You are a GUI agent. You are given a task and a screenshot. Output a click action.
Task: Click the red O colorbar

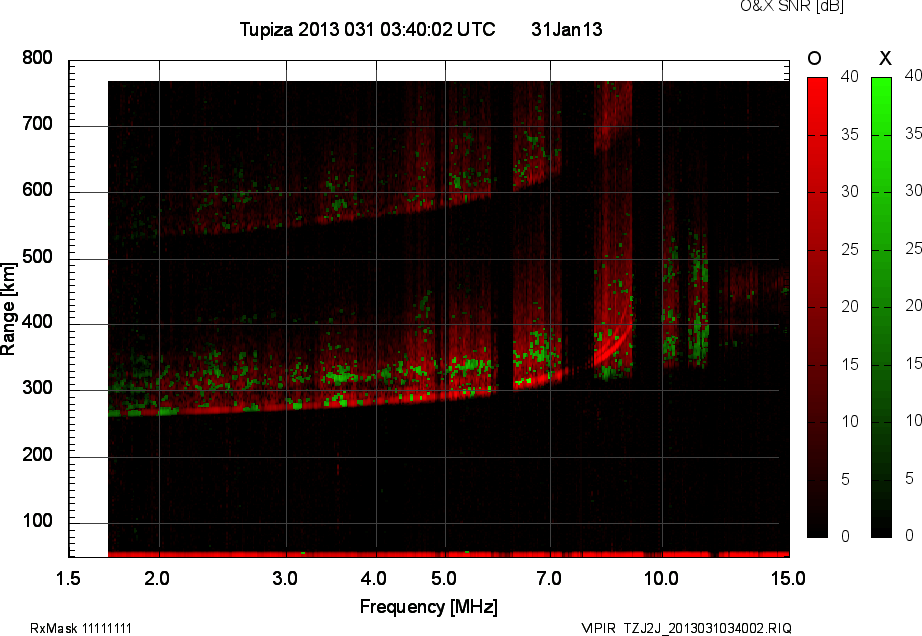click(x=817, y=307)
